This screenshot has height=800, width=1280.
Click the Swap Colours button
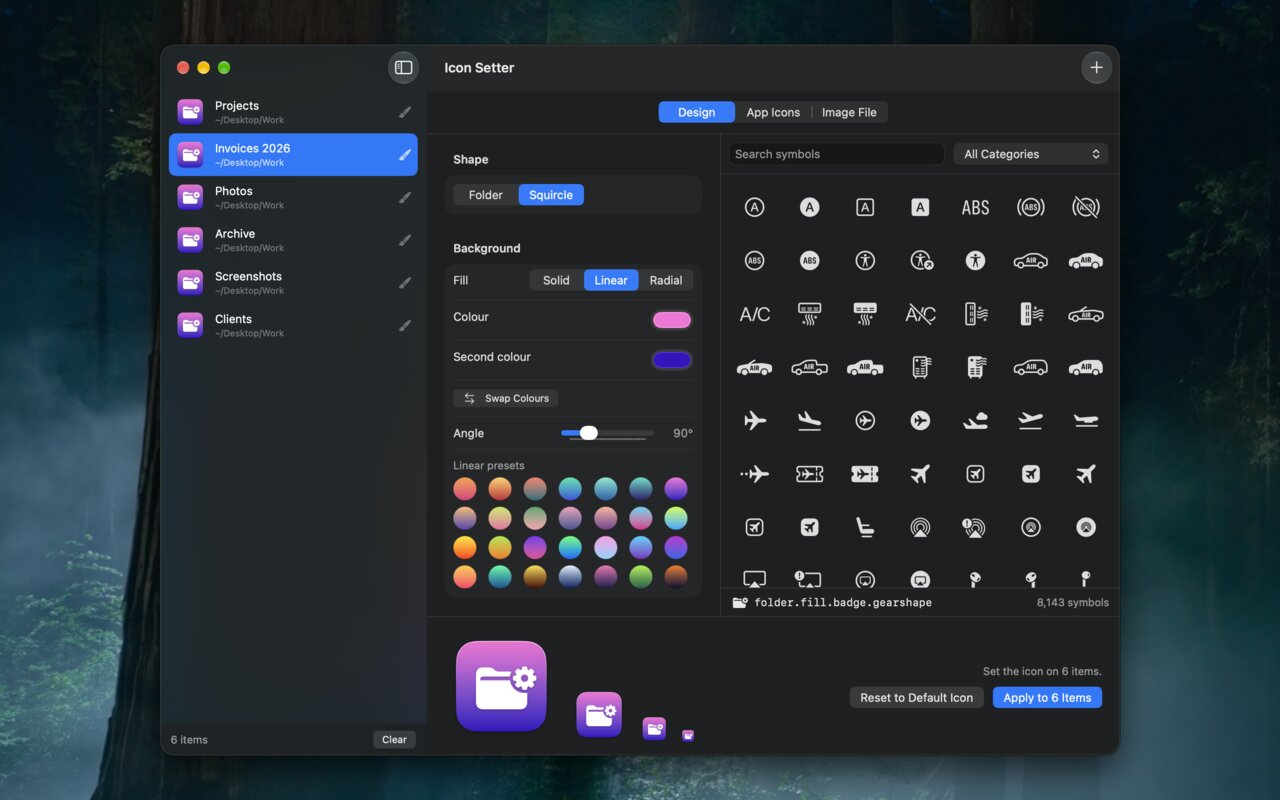tap(506, 398)
